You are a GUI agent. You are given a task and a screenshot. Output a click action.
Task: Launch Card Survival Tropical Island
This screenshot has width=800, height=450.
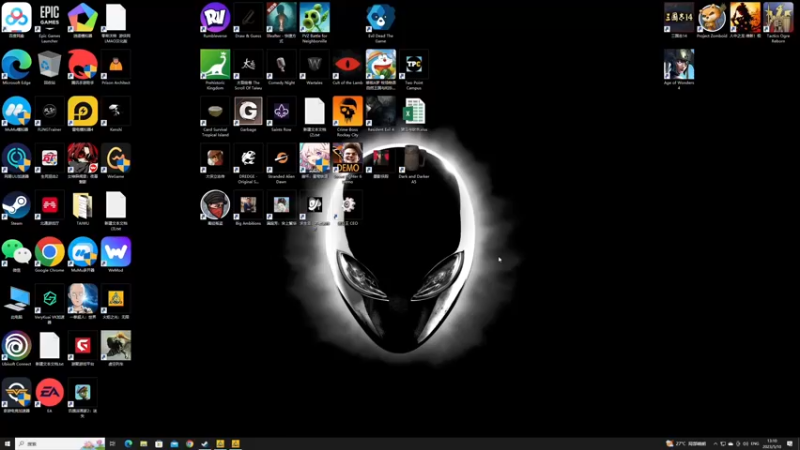(x=215, y=116)
